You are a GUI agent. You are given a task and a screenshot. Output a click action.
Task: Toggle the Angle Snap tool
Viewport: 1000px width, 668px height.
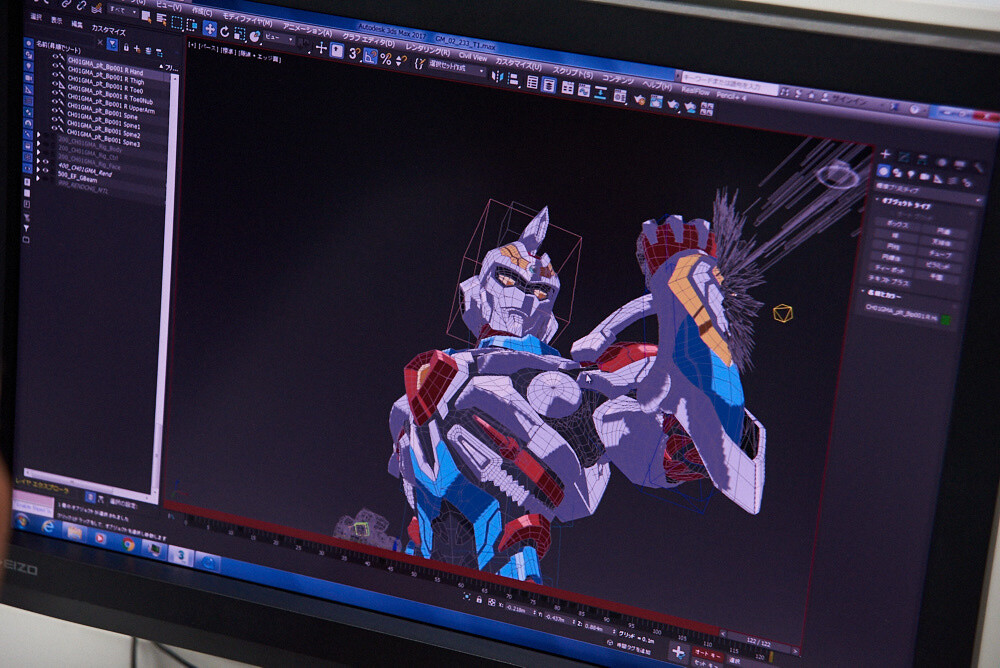pyautogui.click(x=370, y=57)
